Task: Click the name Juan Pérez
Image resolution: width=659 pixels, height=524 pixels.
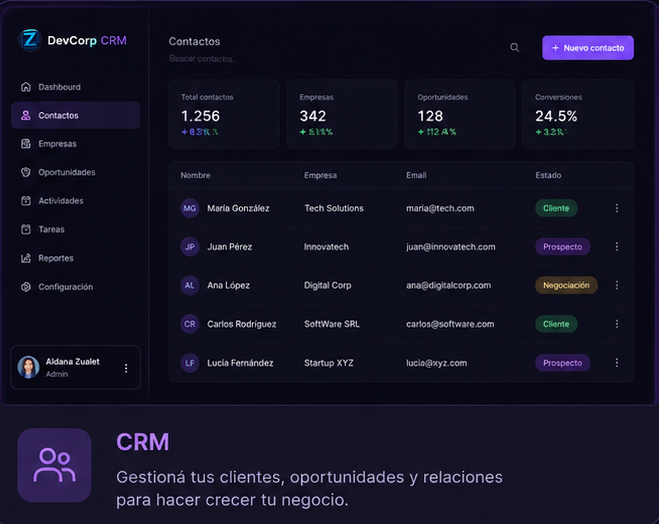Action: (229, 247)
